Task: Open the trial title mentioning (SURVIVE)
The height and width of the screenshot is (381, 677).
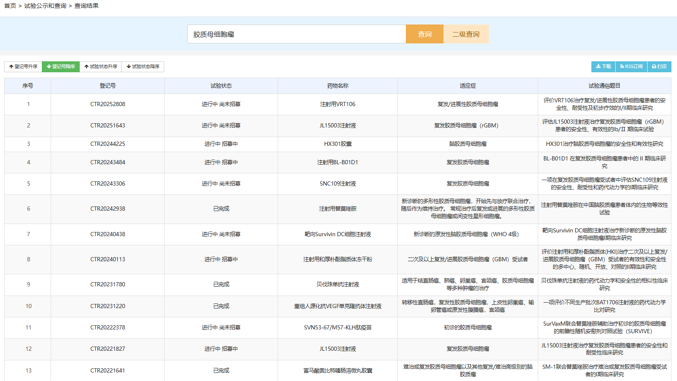Action: [x=604, y=327]
